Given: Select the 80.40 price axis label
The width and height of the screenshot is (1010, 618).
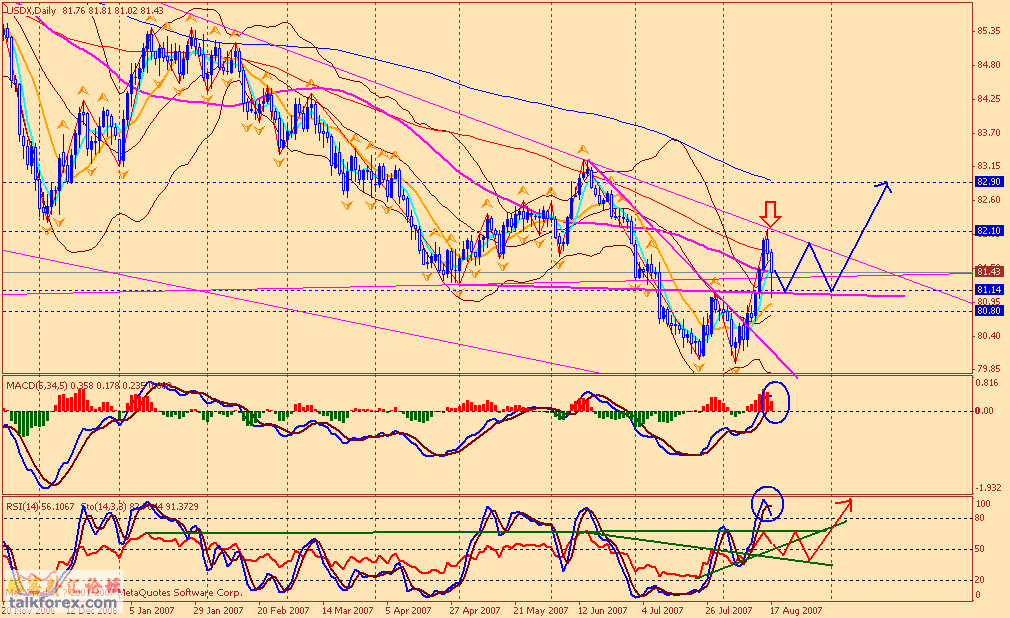Looking at the screenshot, I should point(989,336).
